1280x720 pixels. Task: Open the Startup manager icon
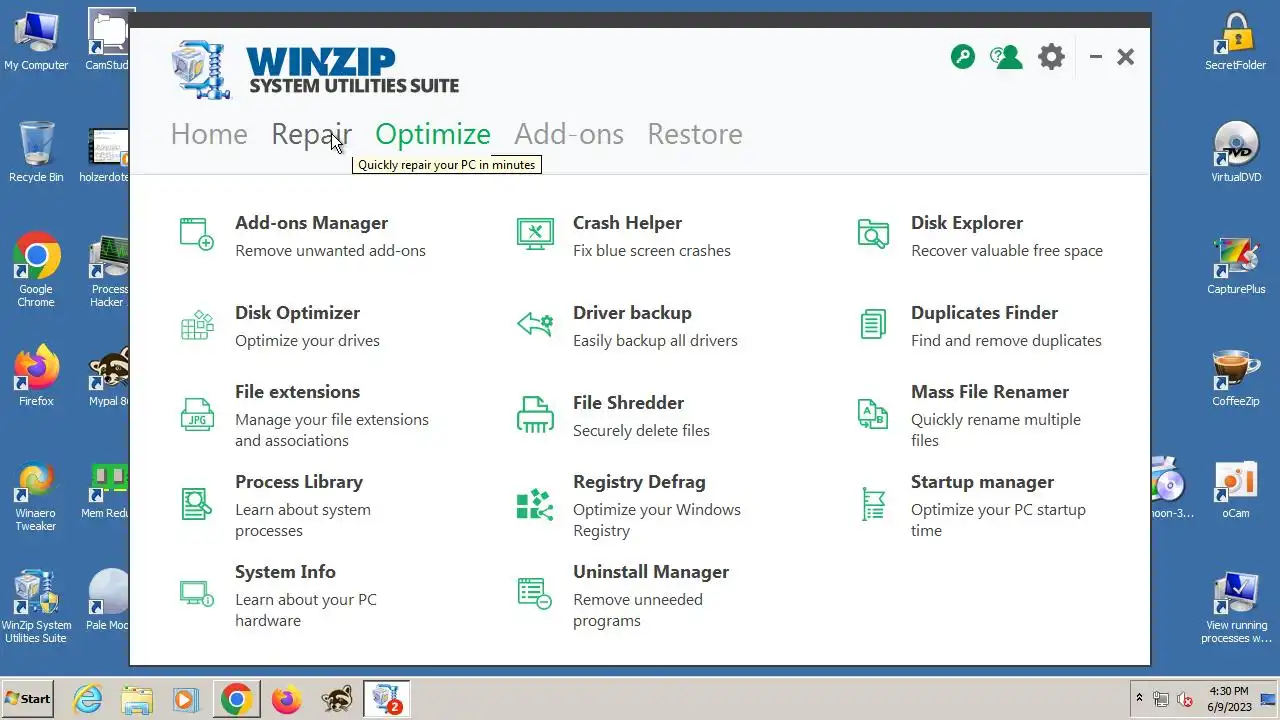pos(873,504)
